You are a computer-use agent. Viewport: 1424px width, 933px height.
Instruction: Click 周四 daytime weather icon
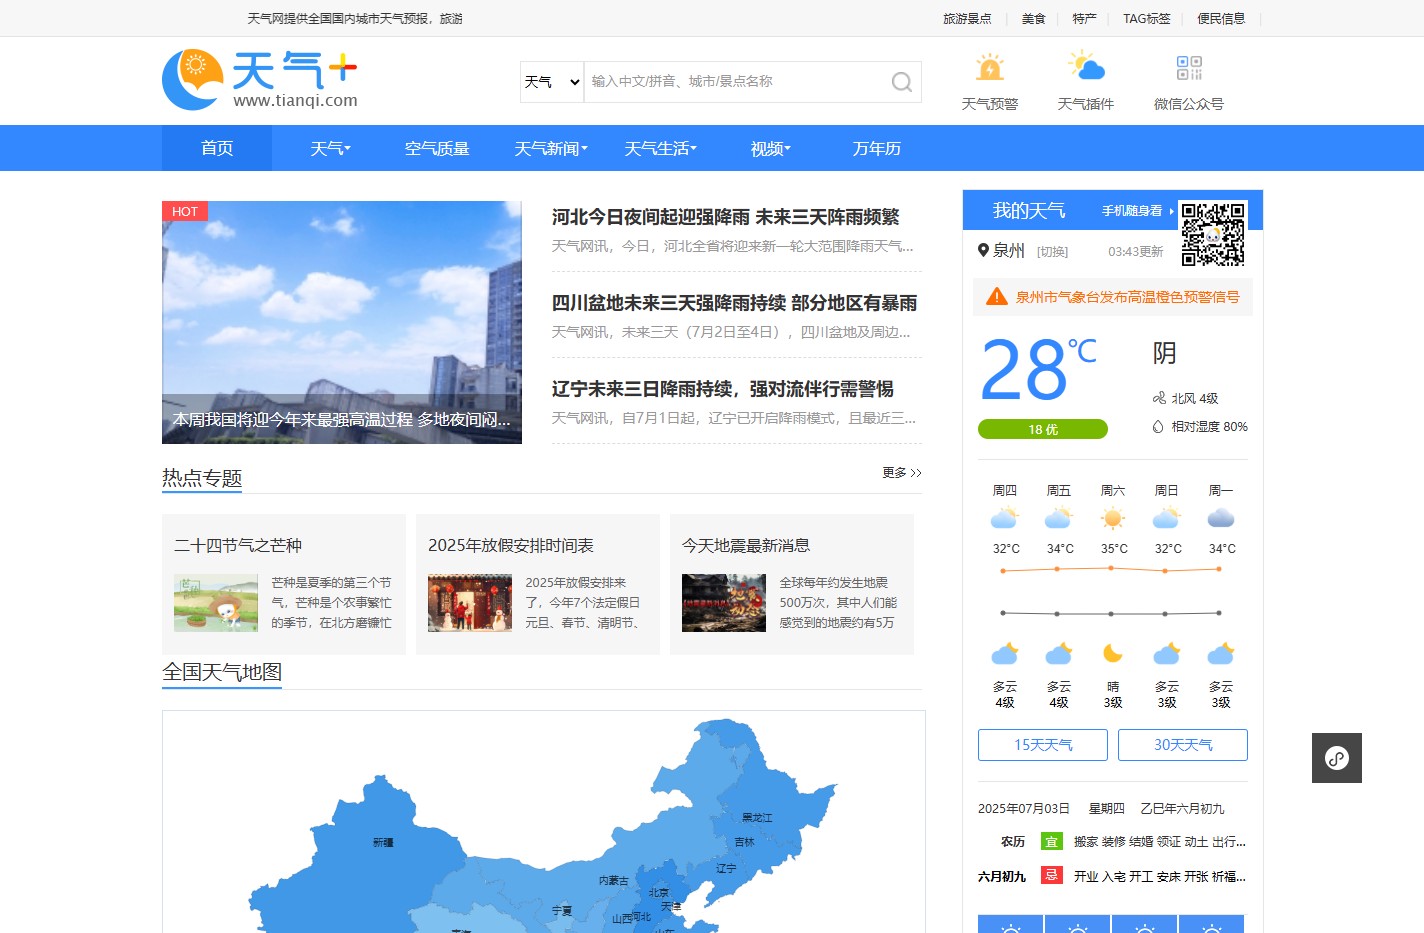point(1005,518)
